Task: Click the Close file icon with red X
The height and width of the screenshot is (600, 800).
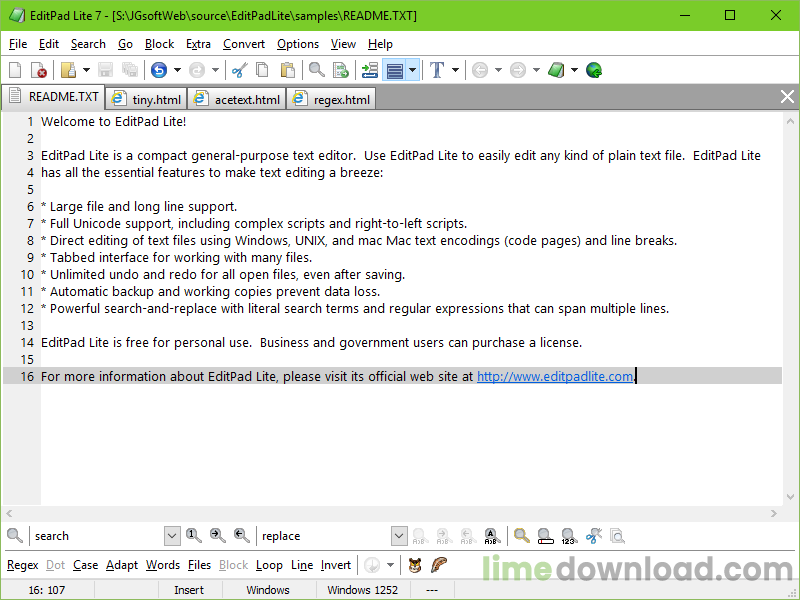Action: [39, 70]
